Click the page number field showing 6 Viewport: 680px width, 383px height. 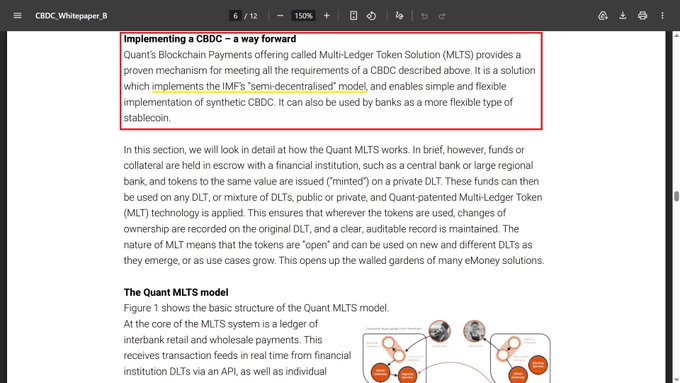pyautogui.click(x=235, y=16)
